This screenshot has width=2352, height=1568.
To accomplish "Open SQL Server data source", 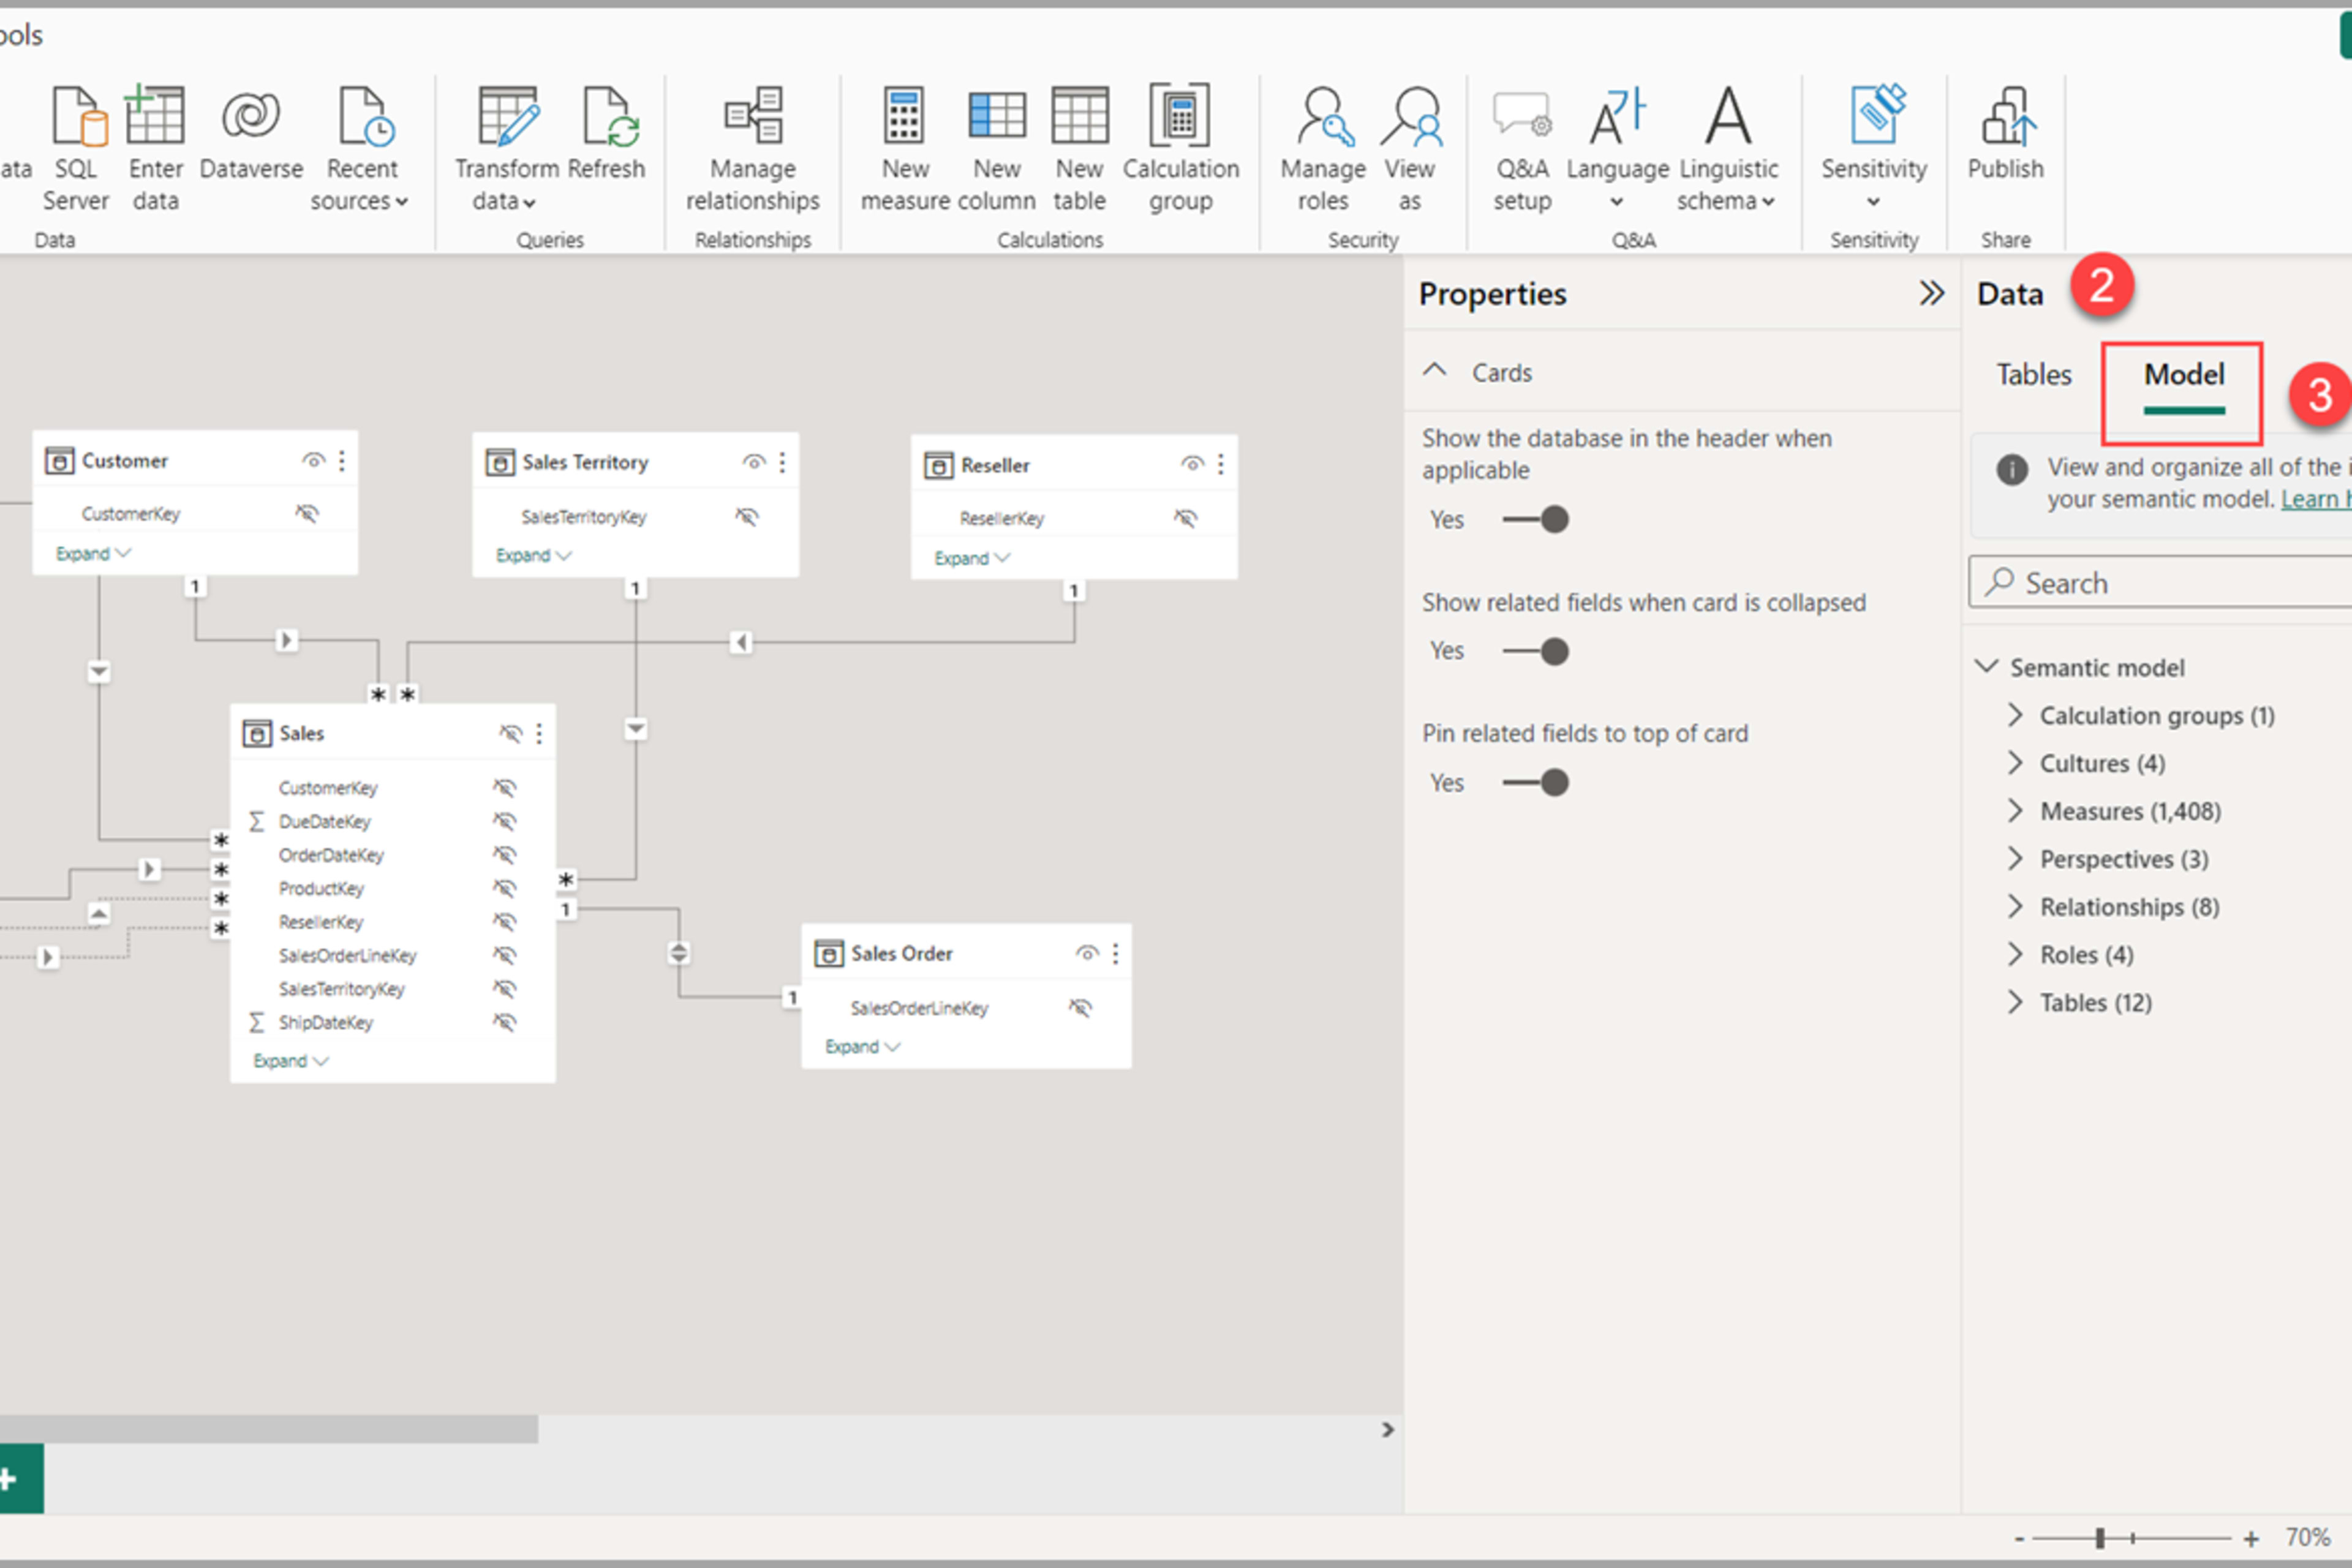I will [77, 148].
